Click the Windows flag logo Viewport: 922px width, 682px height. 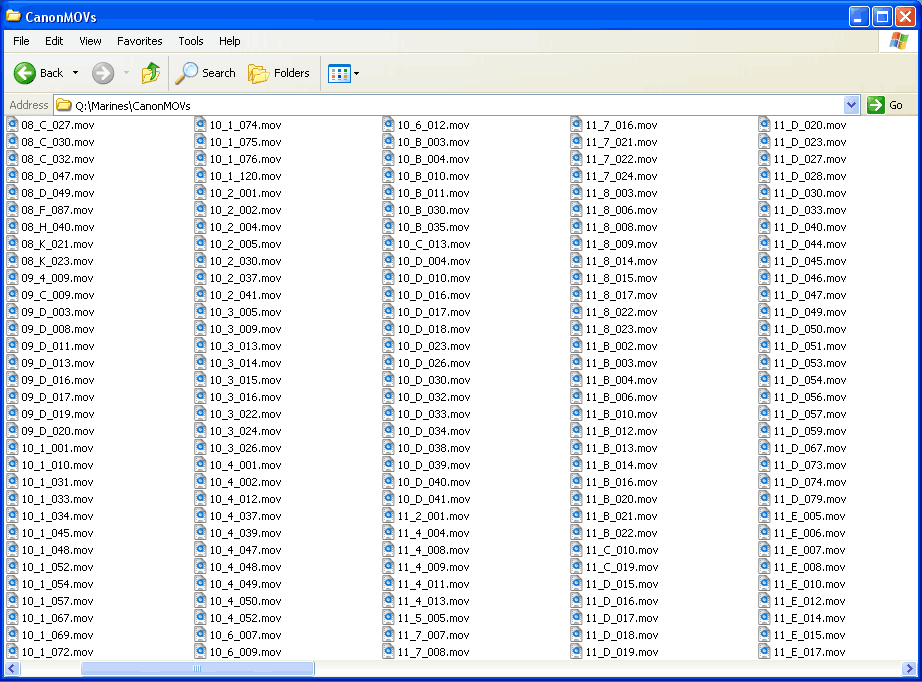point(898,41)
